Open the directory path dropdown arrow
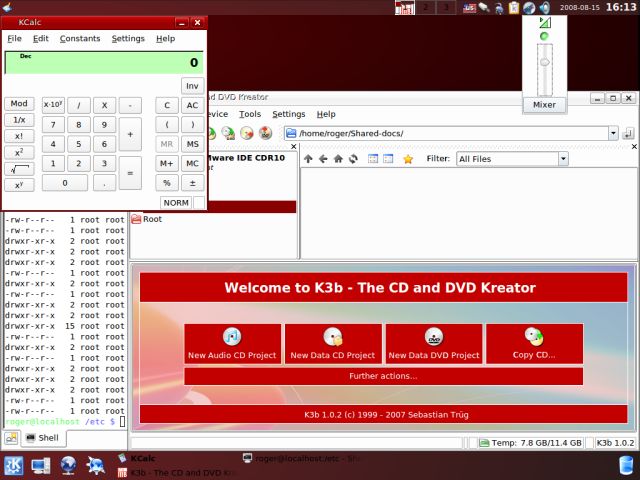 [x=612, y=133]
